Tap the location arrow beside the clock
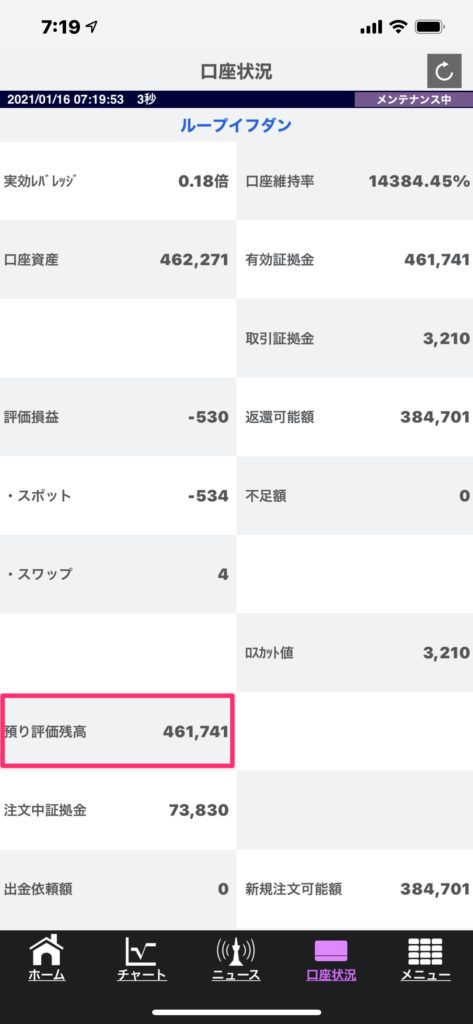473x1024 pixels. [x=91, y=27]
